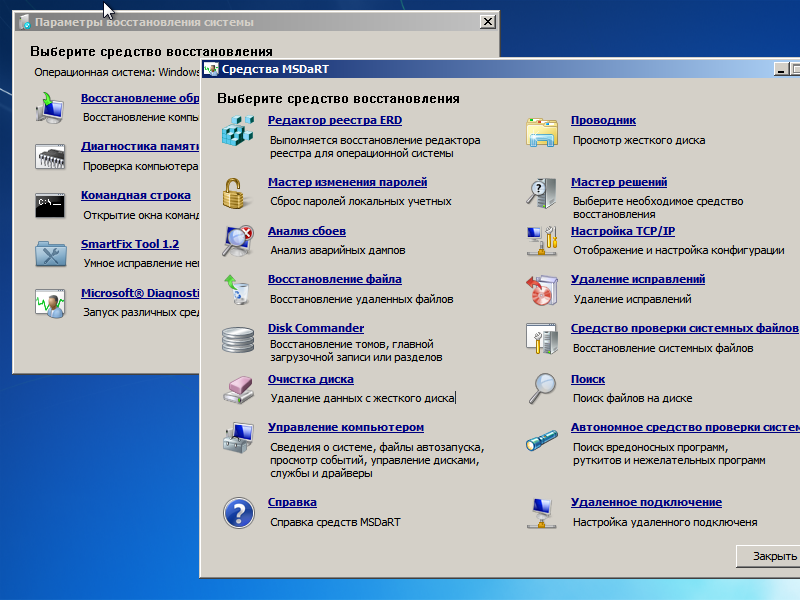The width and height of the screenshot is (800, 600).
Task: Click the hotfix uninstall disc icon
Action: pos(541,290)
